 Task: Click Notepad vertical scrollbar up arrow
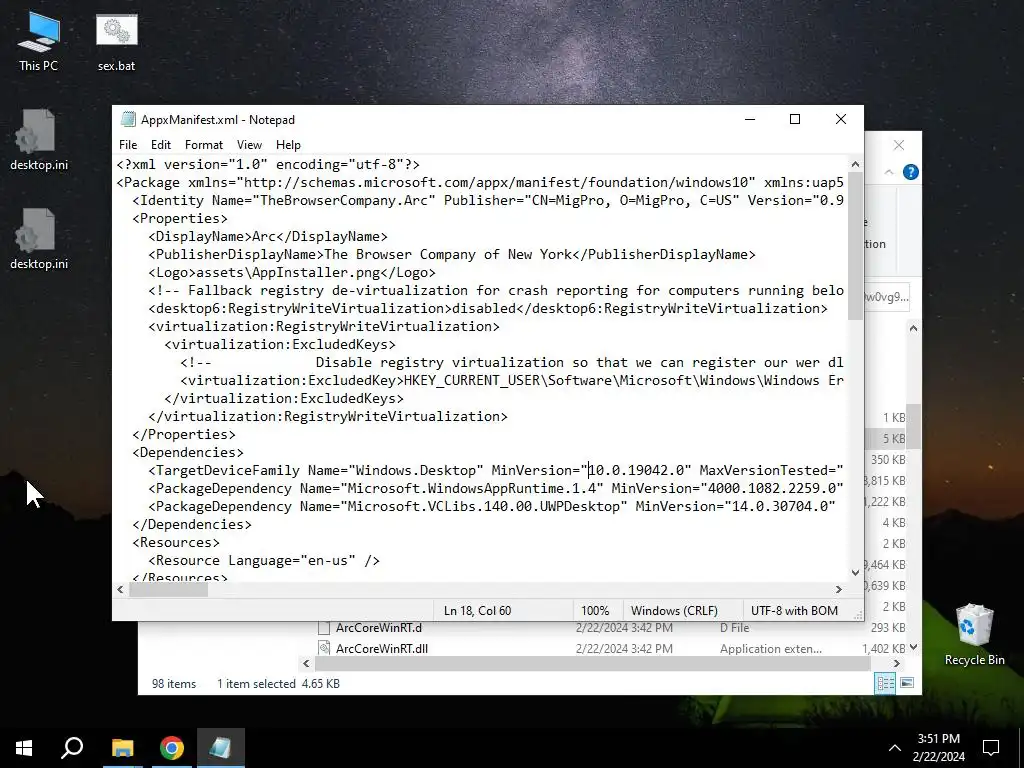[x=855, y=164]
